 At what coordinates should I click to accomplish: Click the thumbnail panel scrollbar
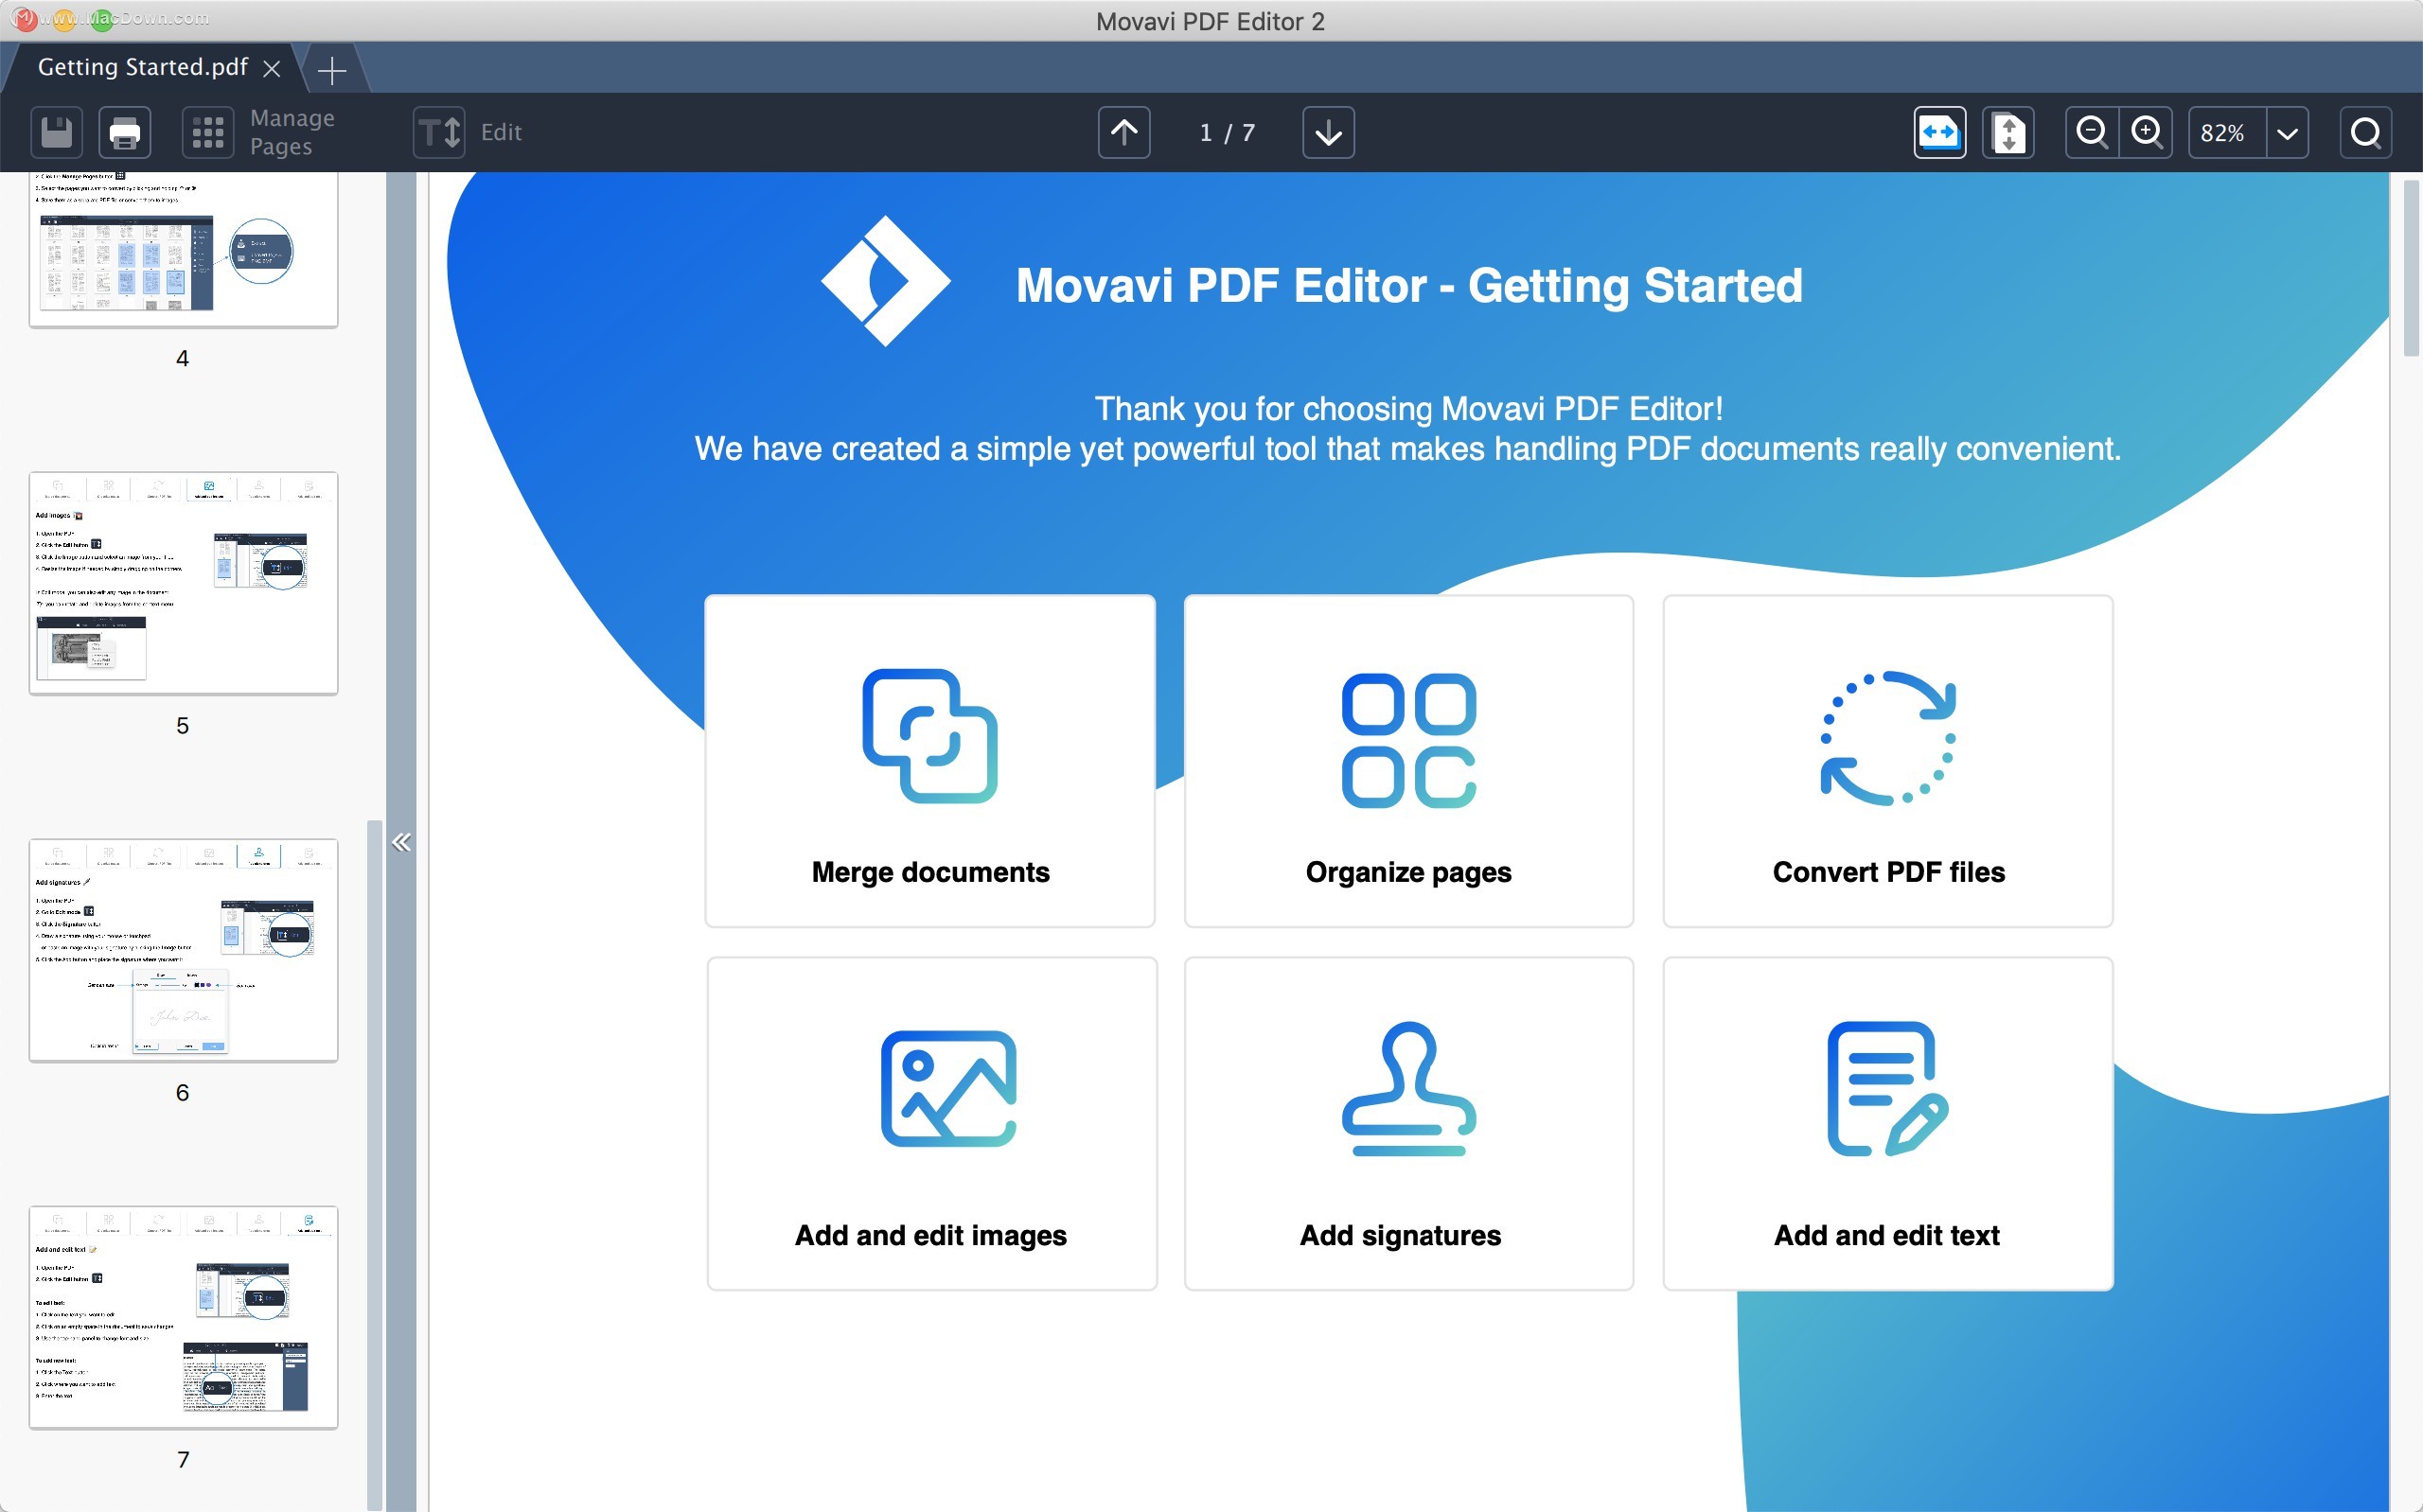[374, 1165]
